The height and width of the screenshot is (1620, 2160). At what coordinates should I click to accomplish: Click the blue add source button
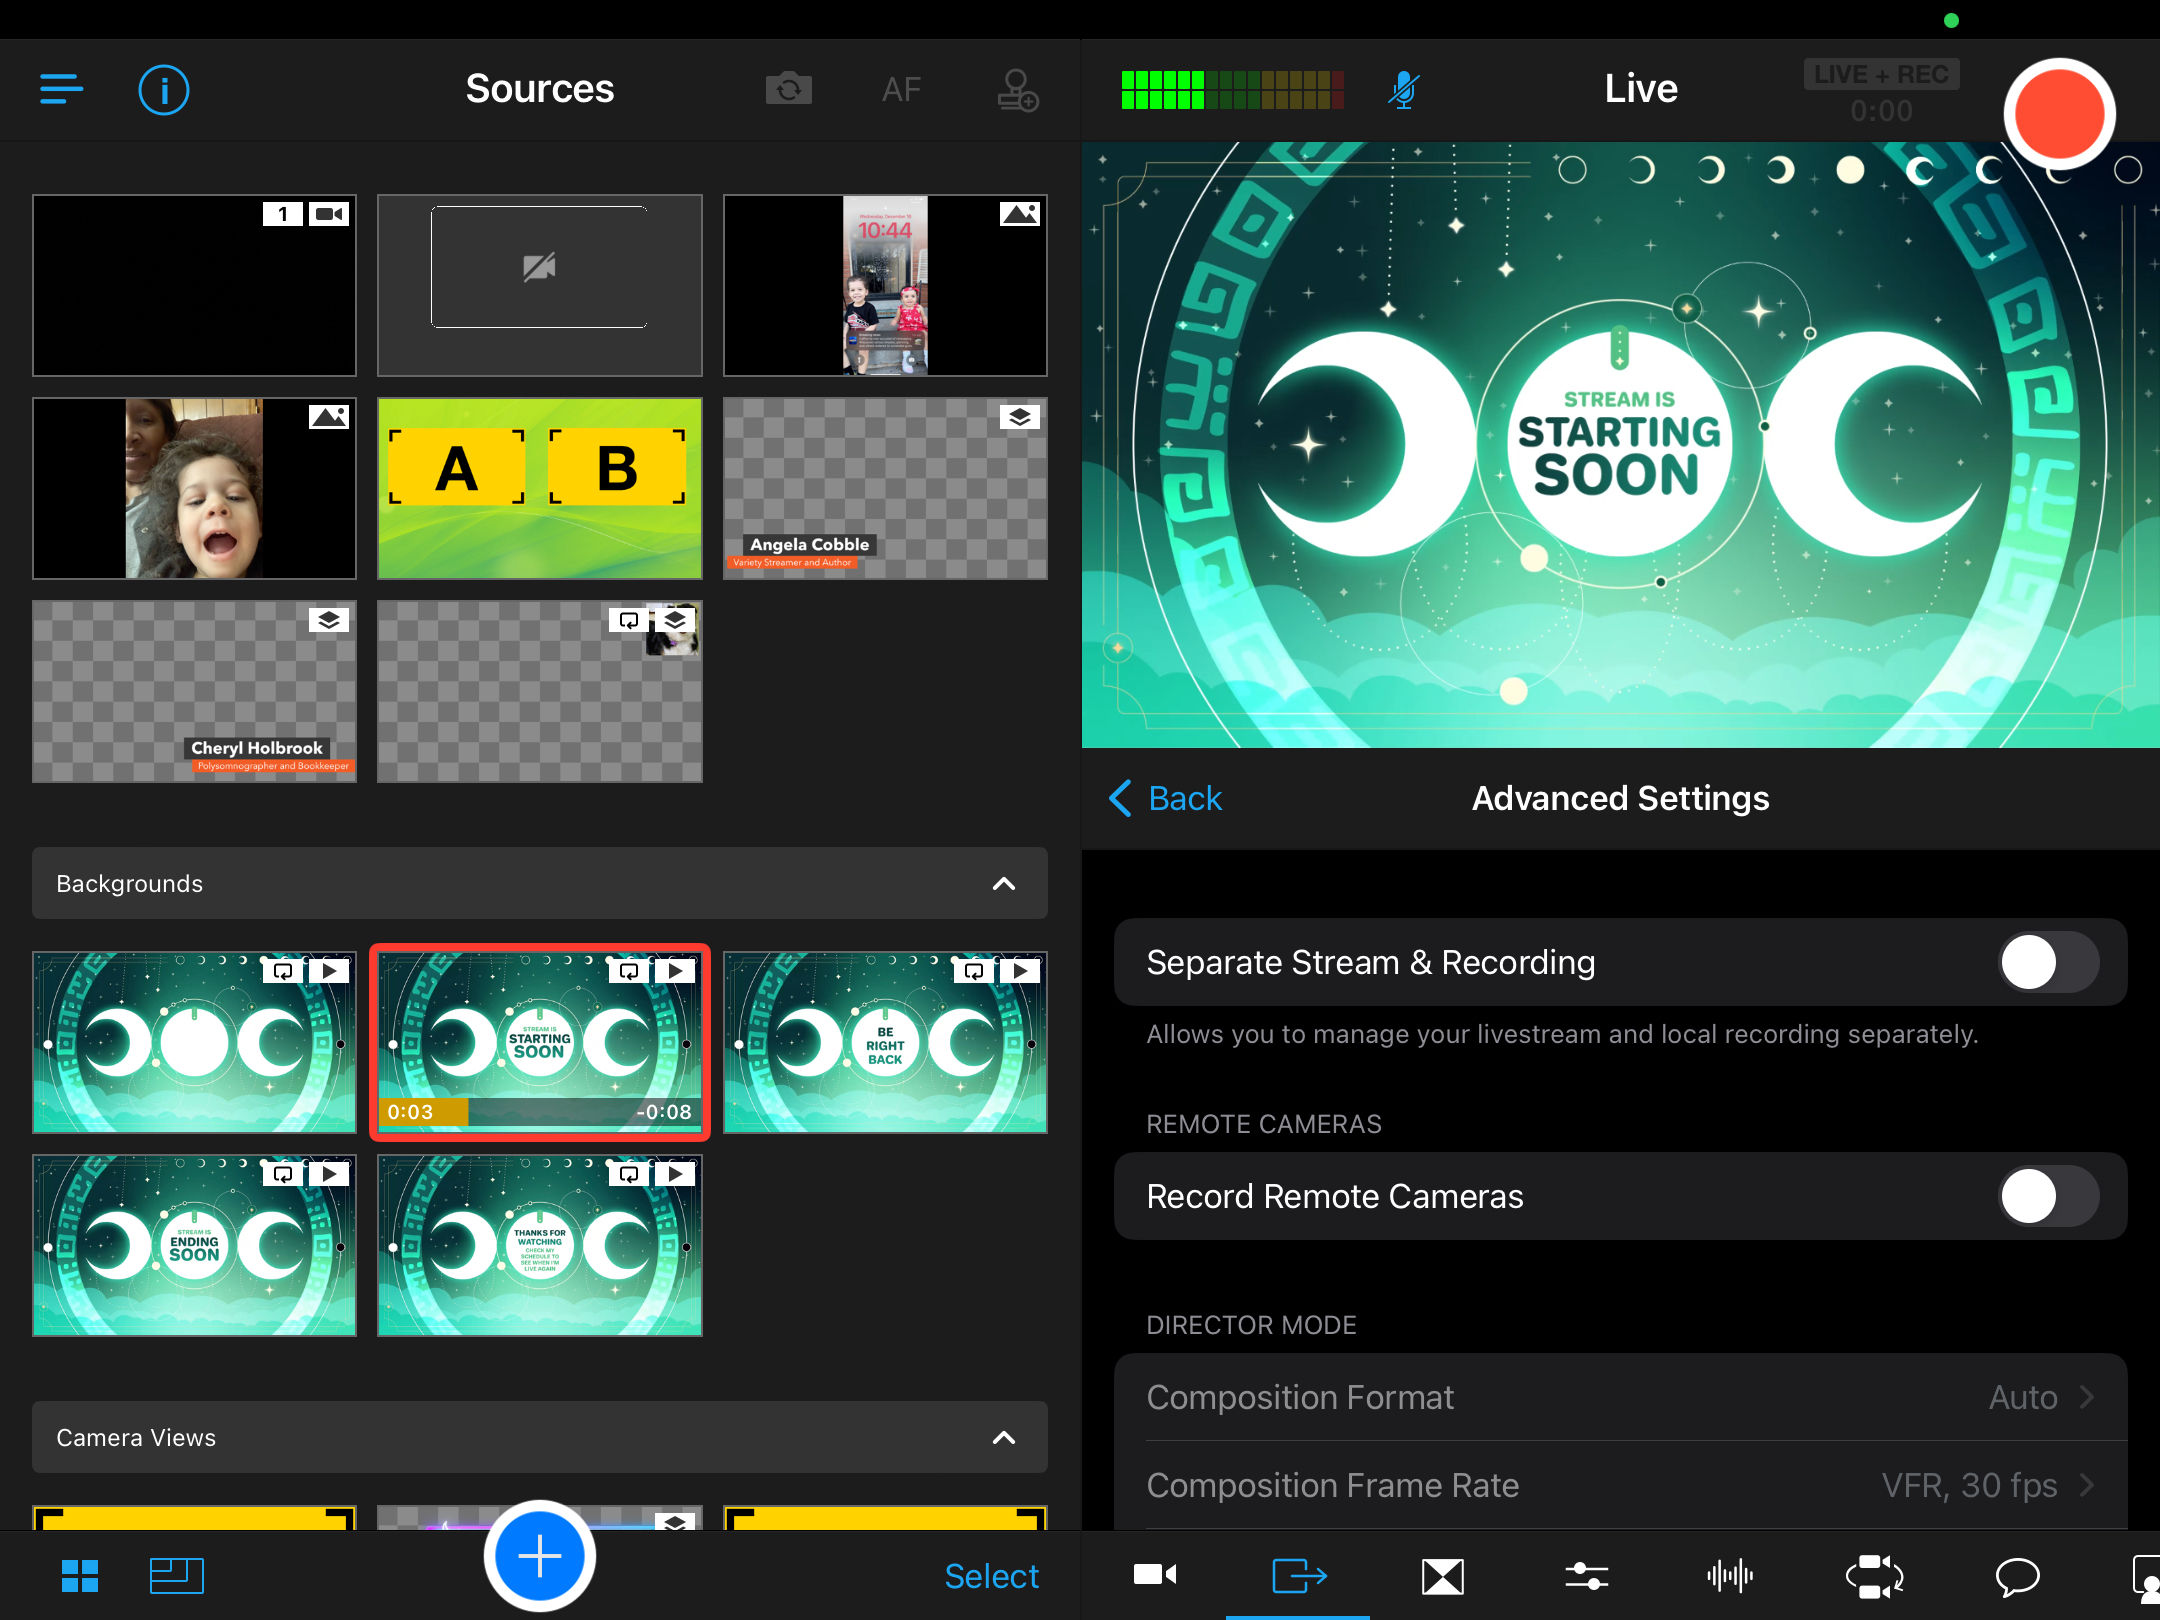coord(540,1556)
